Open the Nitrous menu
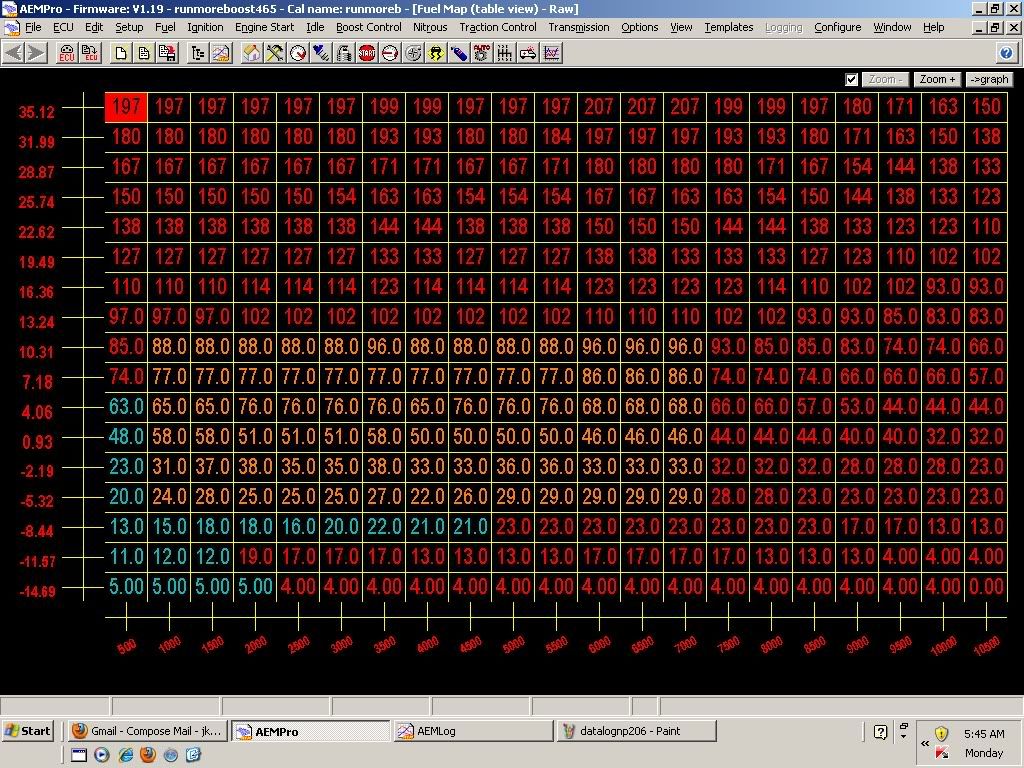Viewport: 1024px width, 768px height. click(x=430, y=27)
